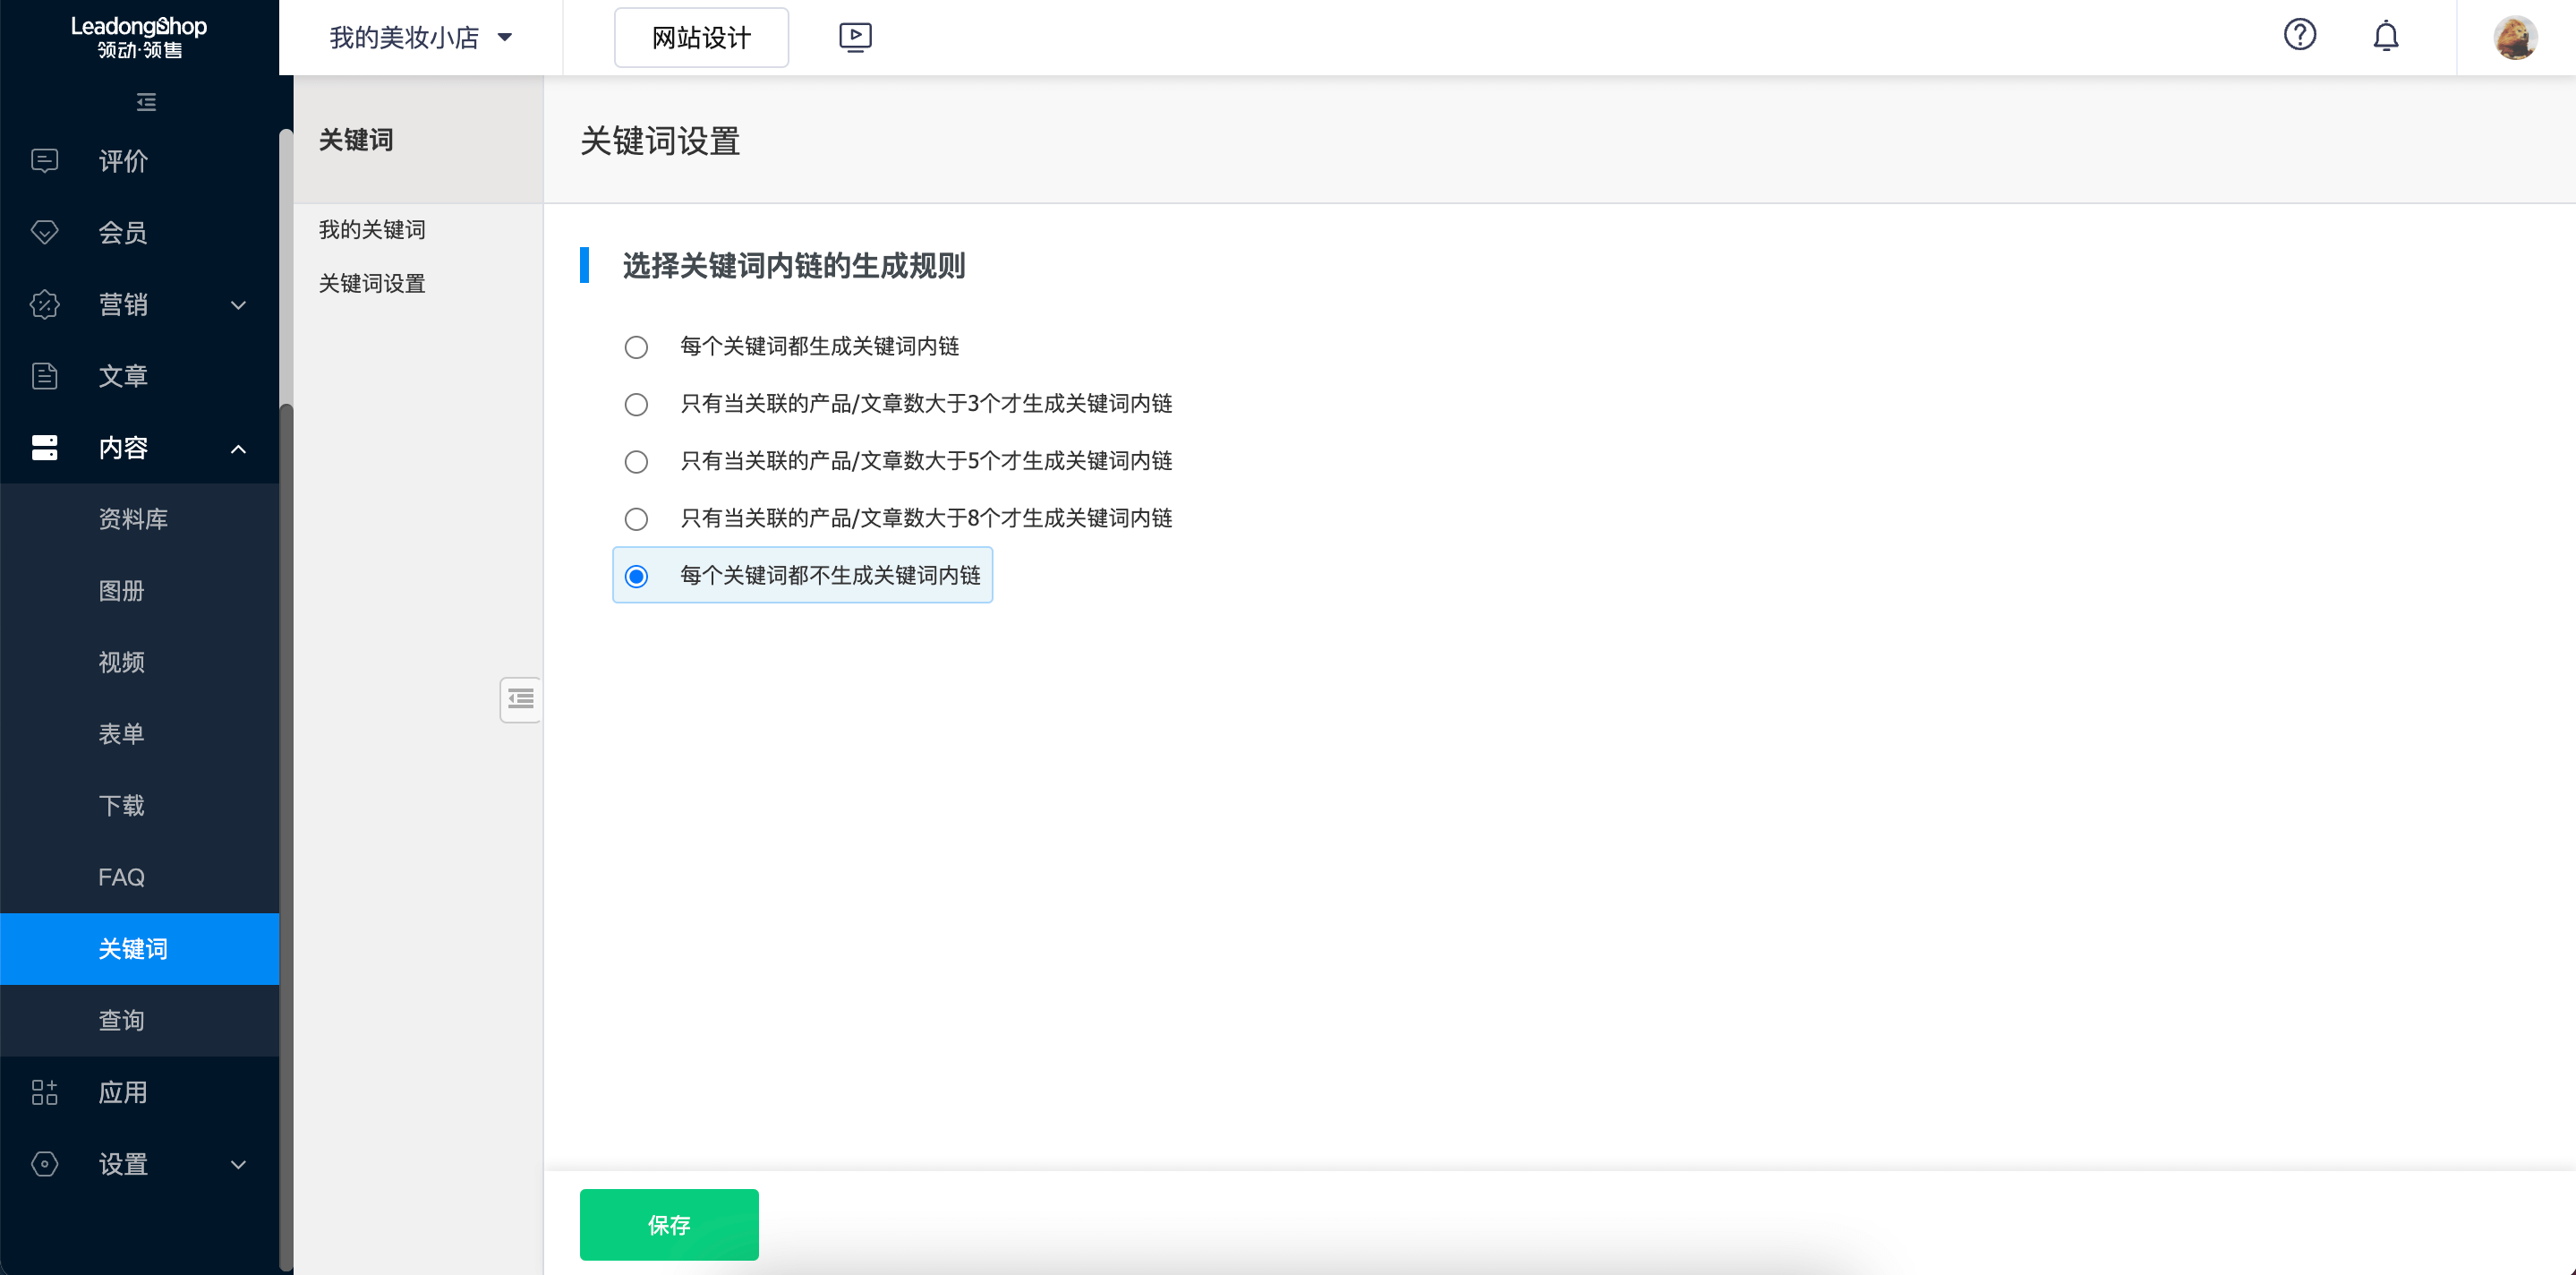Image resolution: width=2576 pixels, height=1275 pixels.
Task: Click the 保存 save button
Action: click(x=669, y=1224)
